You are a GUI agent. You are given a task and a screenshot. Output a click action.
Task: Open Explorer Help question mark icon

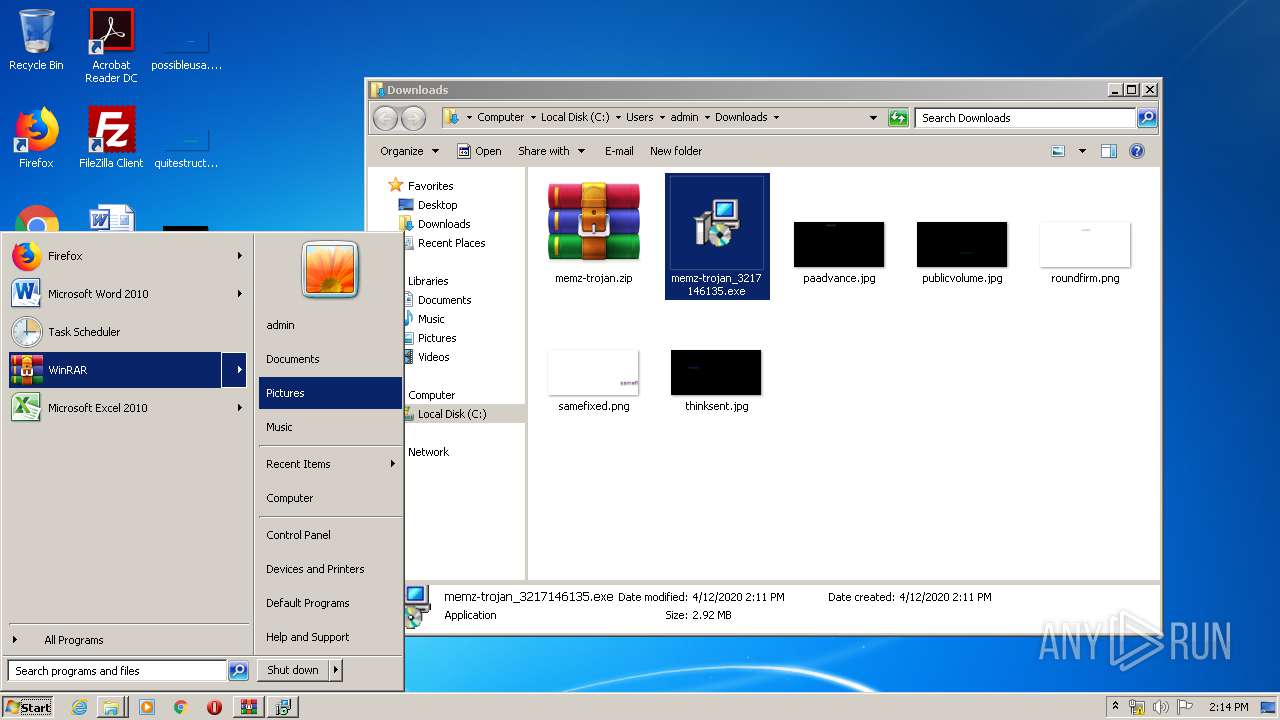[1137, 151]
